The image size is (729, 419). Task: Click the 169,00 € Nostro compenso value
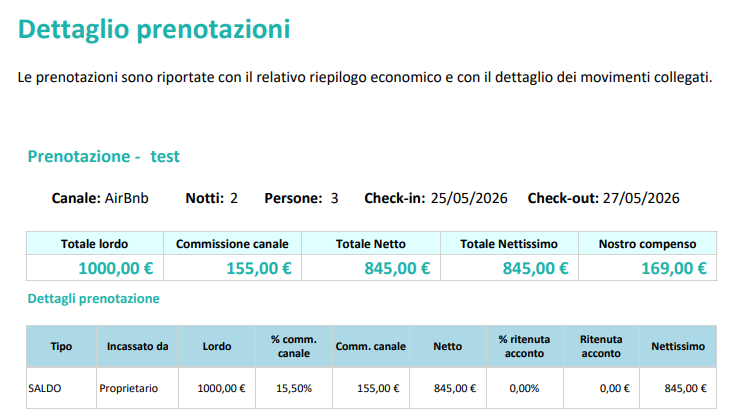pyautogui.click(x=674, y=268)
